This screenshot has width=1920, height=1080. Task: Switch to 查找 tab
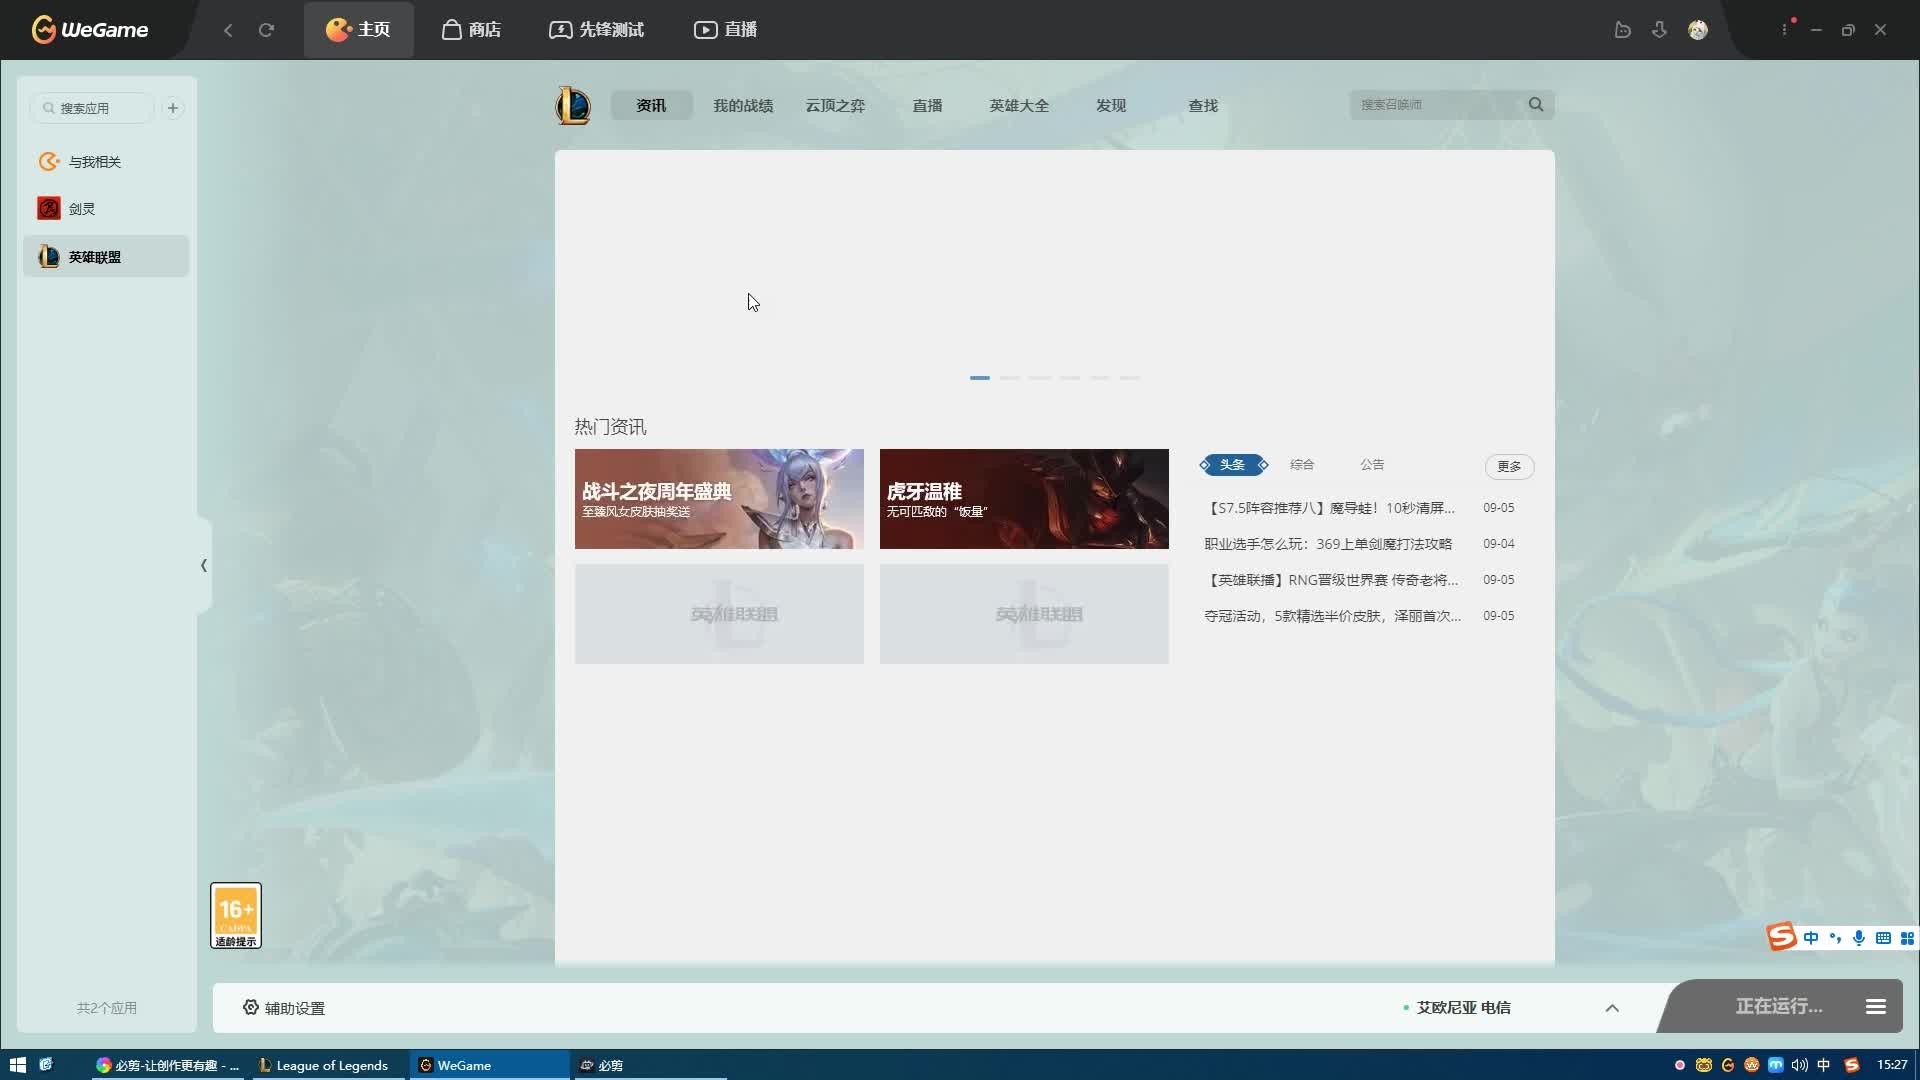click(1203, 105)
